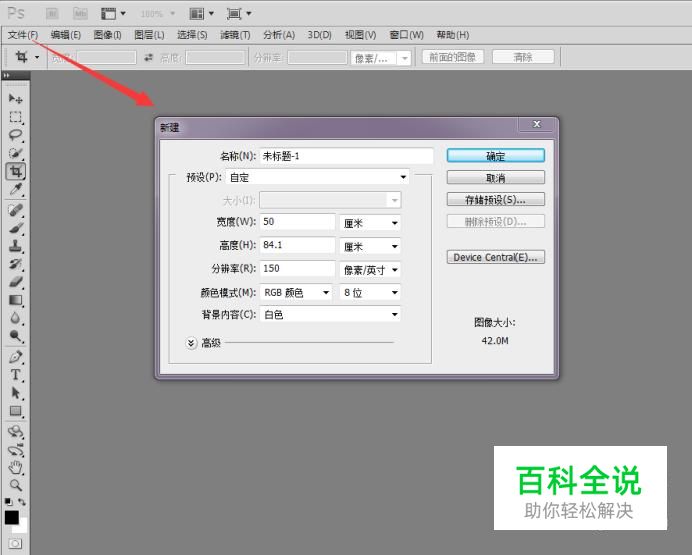Select the Brush tool
Image resolution: width=692 pixels, height=555 pixels.
pos(15,228)
